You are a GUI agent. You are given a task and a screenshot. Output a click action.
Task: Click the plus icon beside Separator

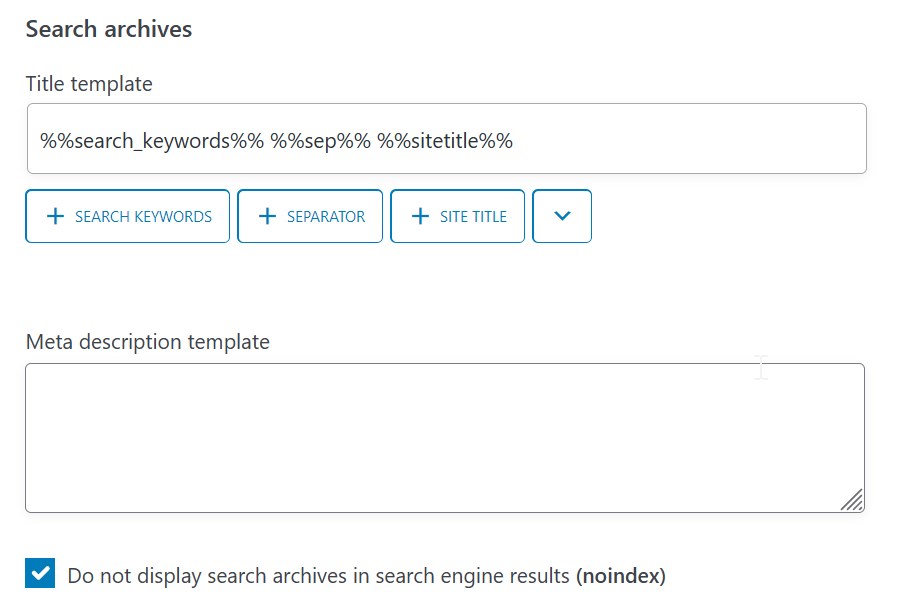pos(267,216)
